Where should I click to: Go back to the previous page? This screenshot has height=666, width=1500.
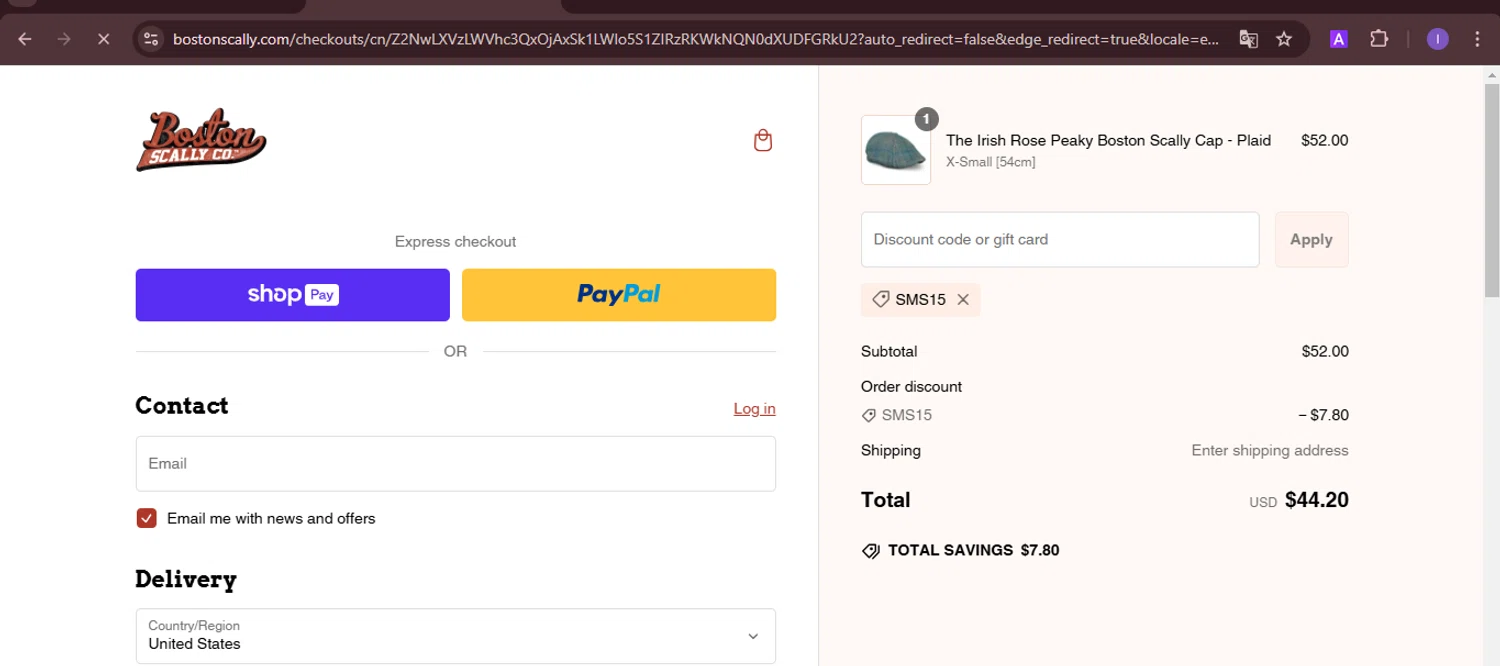coord(25,39)
